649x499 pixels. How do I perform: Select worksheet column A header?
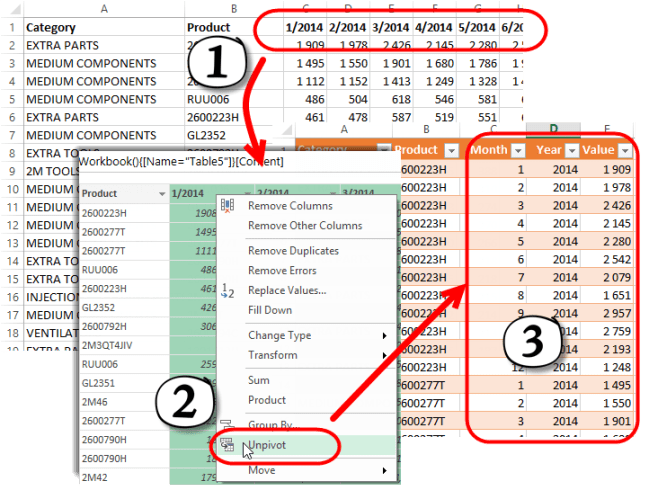104,9
